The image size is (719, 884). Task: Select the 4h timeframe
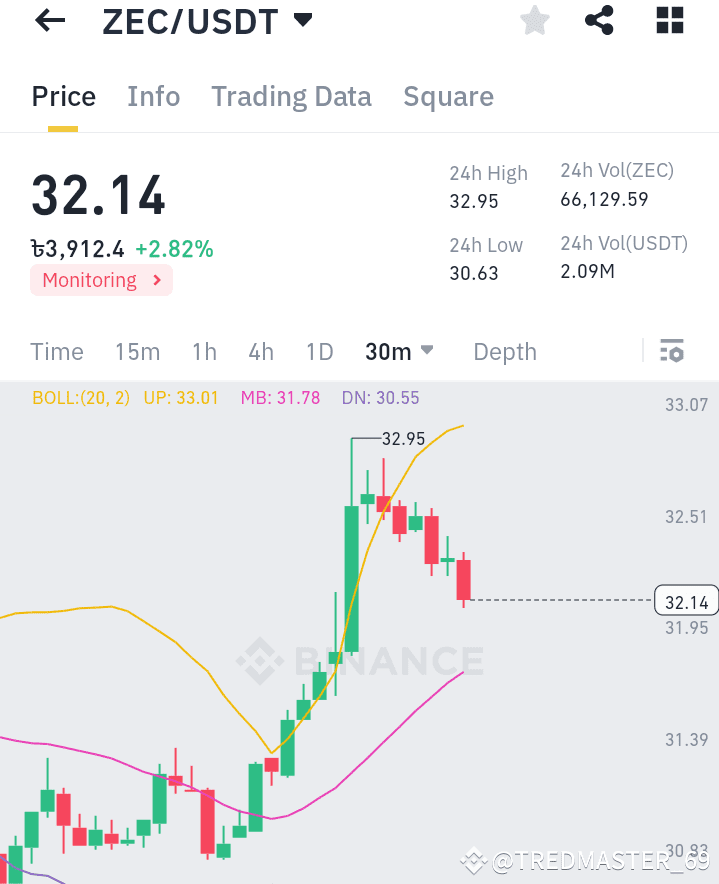pyautogui.click(x=260, y=351)
